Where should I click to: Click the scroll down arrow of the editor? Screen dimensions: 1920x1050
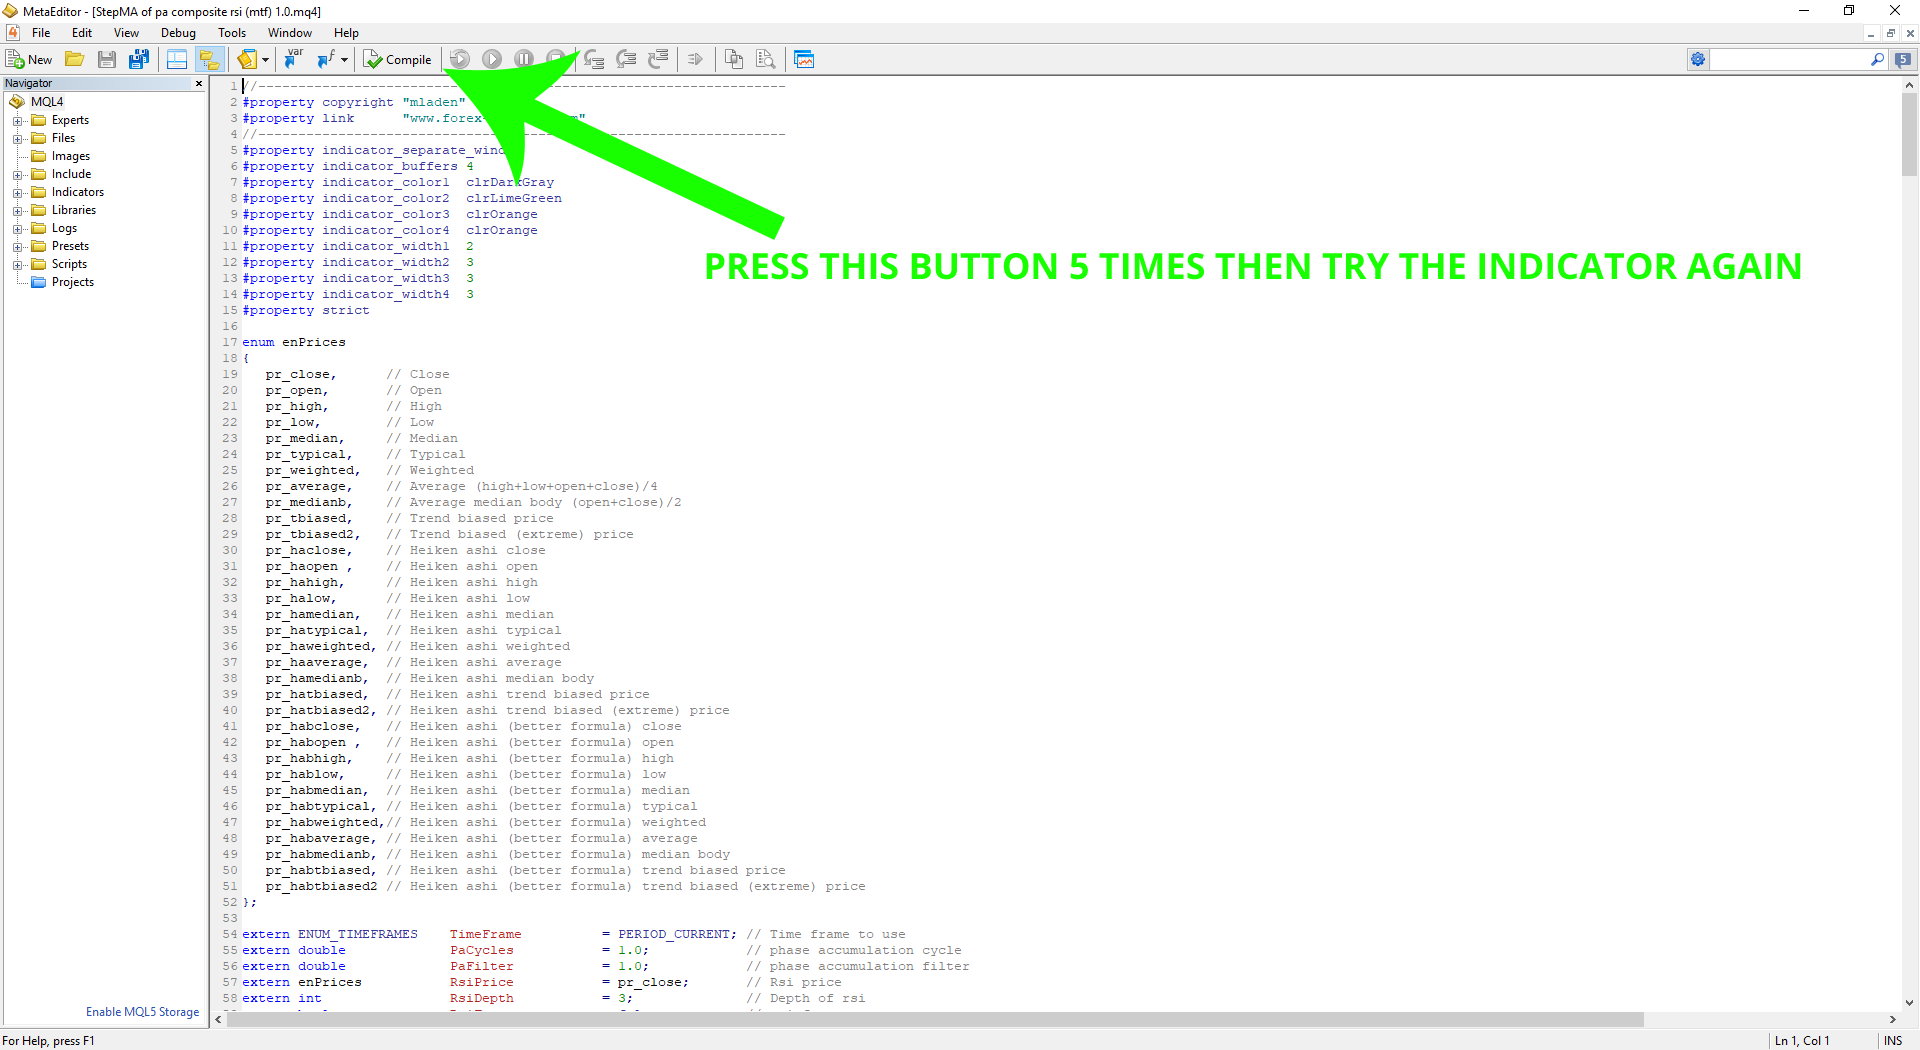click(1909, 1003)
